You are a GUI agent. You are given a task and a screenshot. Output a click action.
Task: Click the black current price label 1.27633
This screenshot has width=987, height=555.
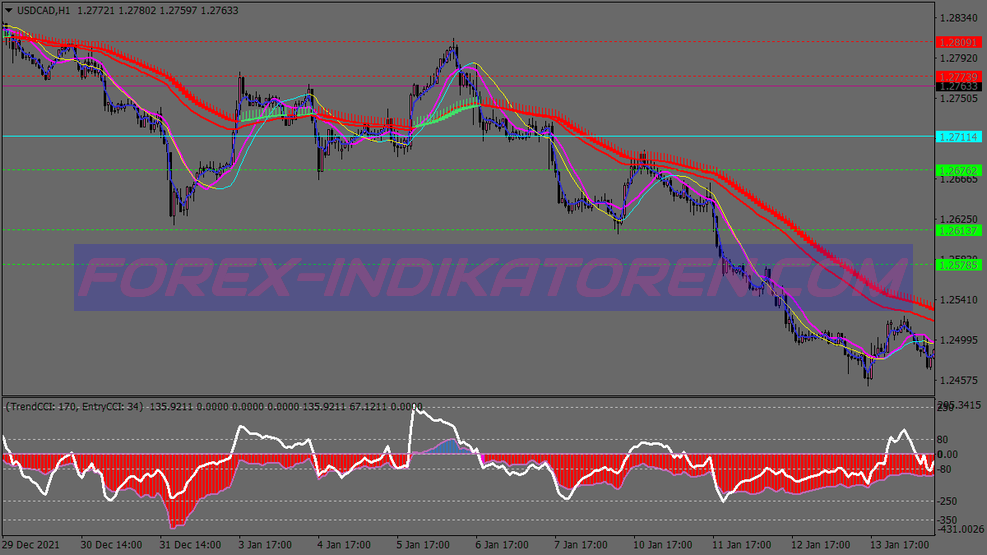click(959, 87)
